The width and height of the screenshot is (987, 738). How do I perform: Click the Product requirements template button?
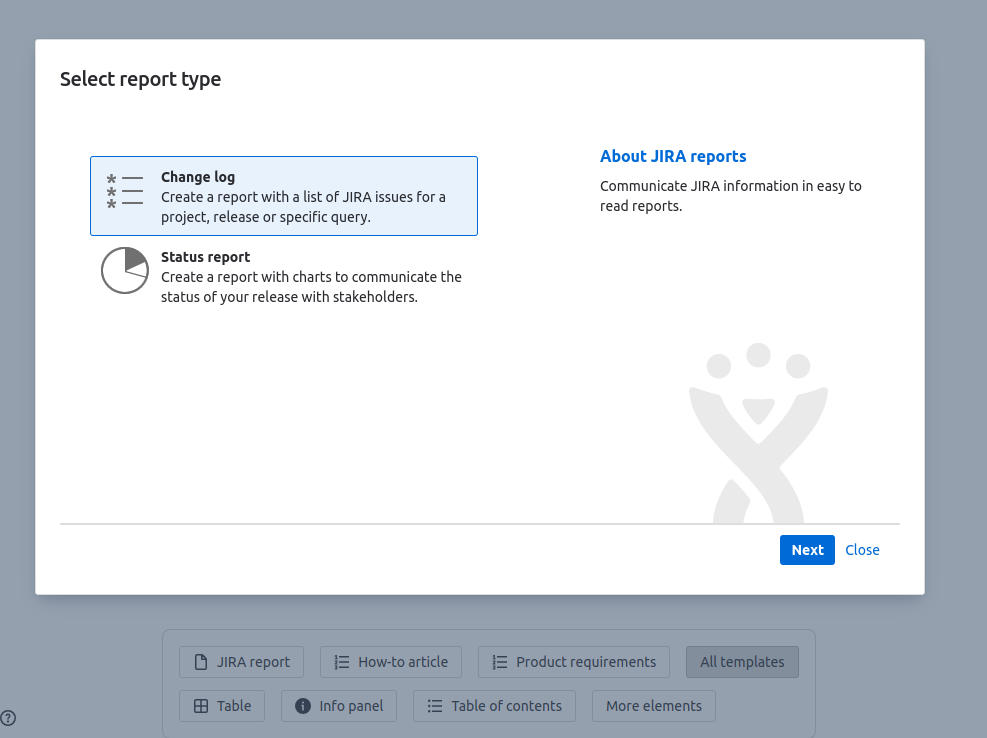click(573, 662)
